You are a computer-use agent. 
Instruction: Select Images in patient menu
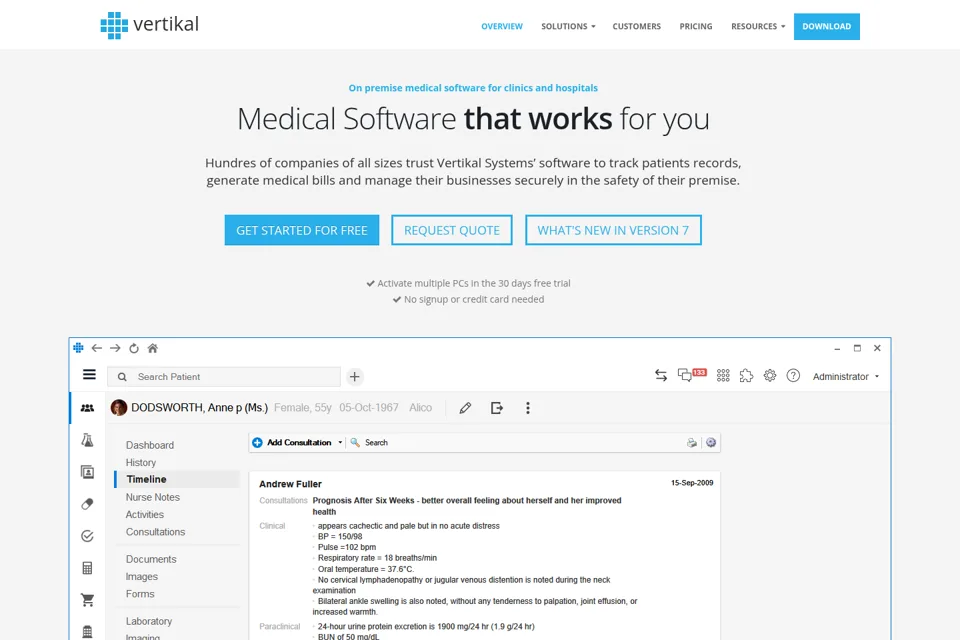tap(141, 576)
